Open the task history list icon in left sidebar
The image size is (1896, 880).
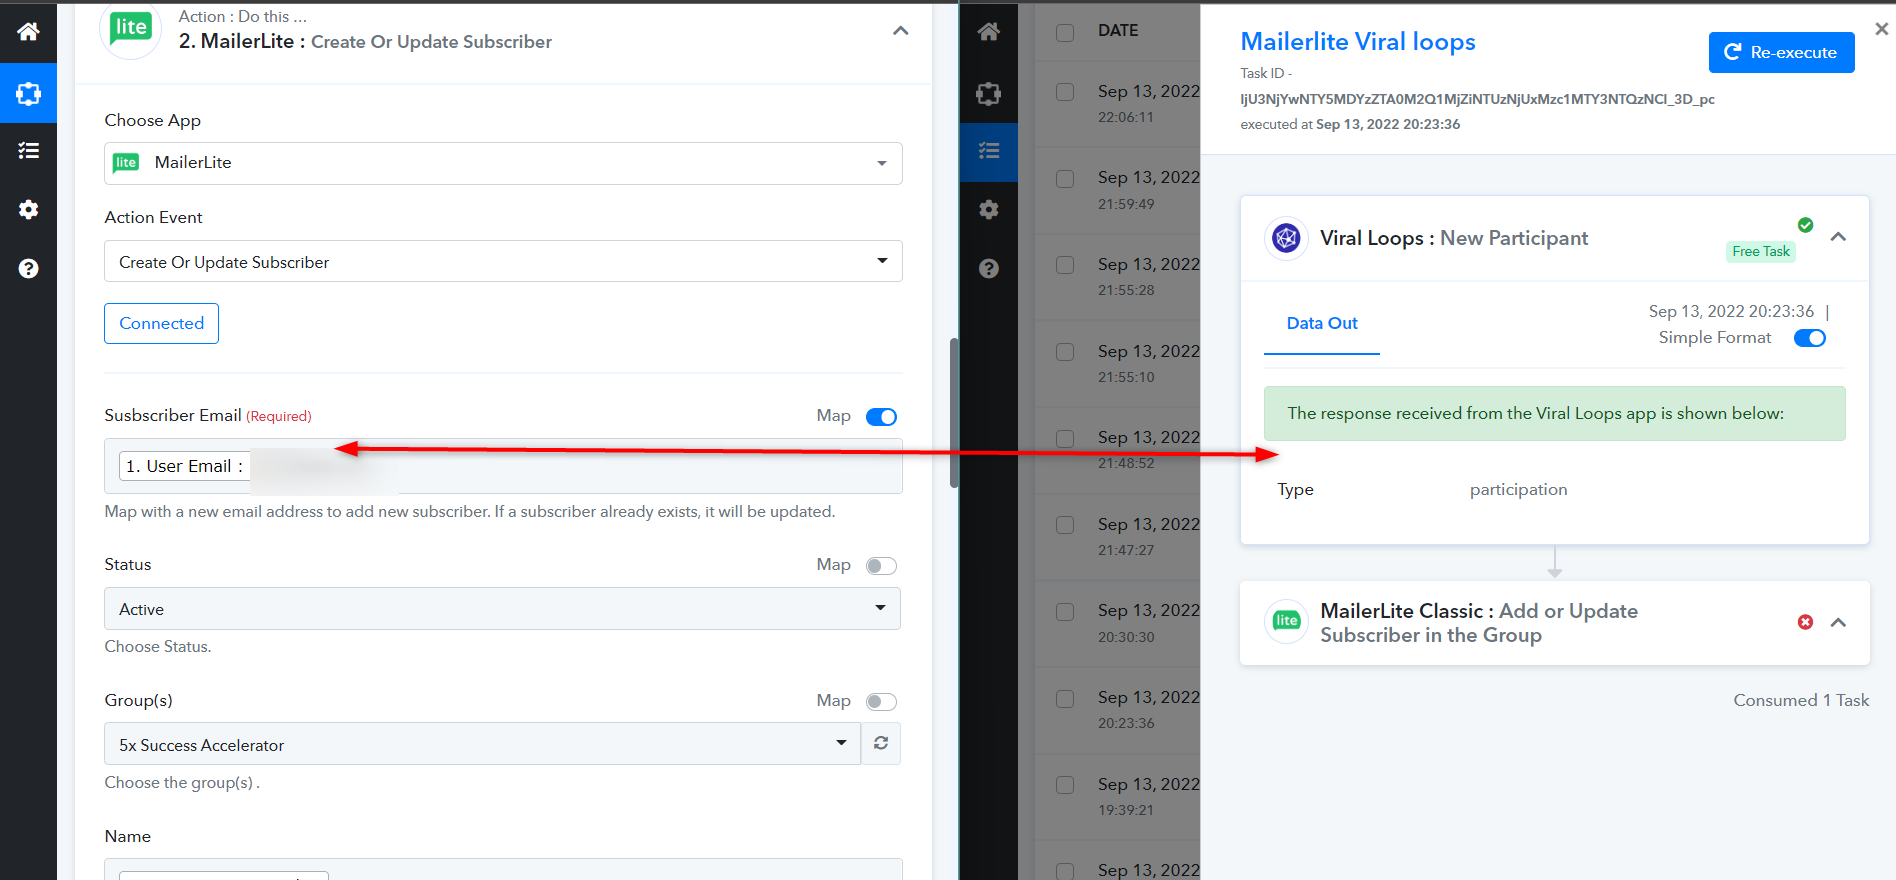tap(28, 151)
